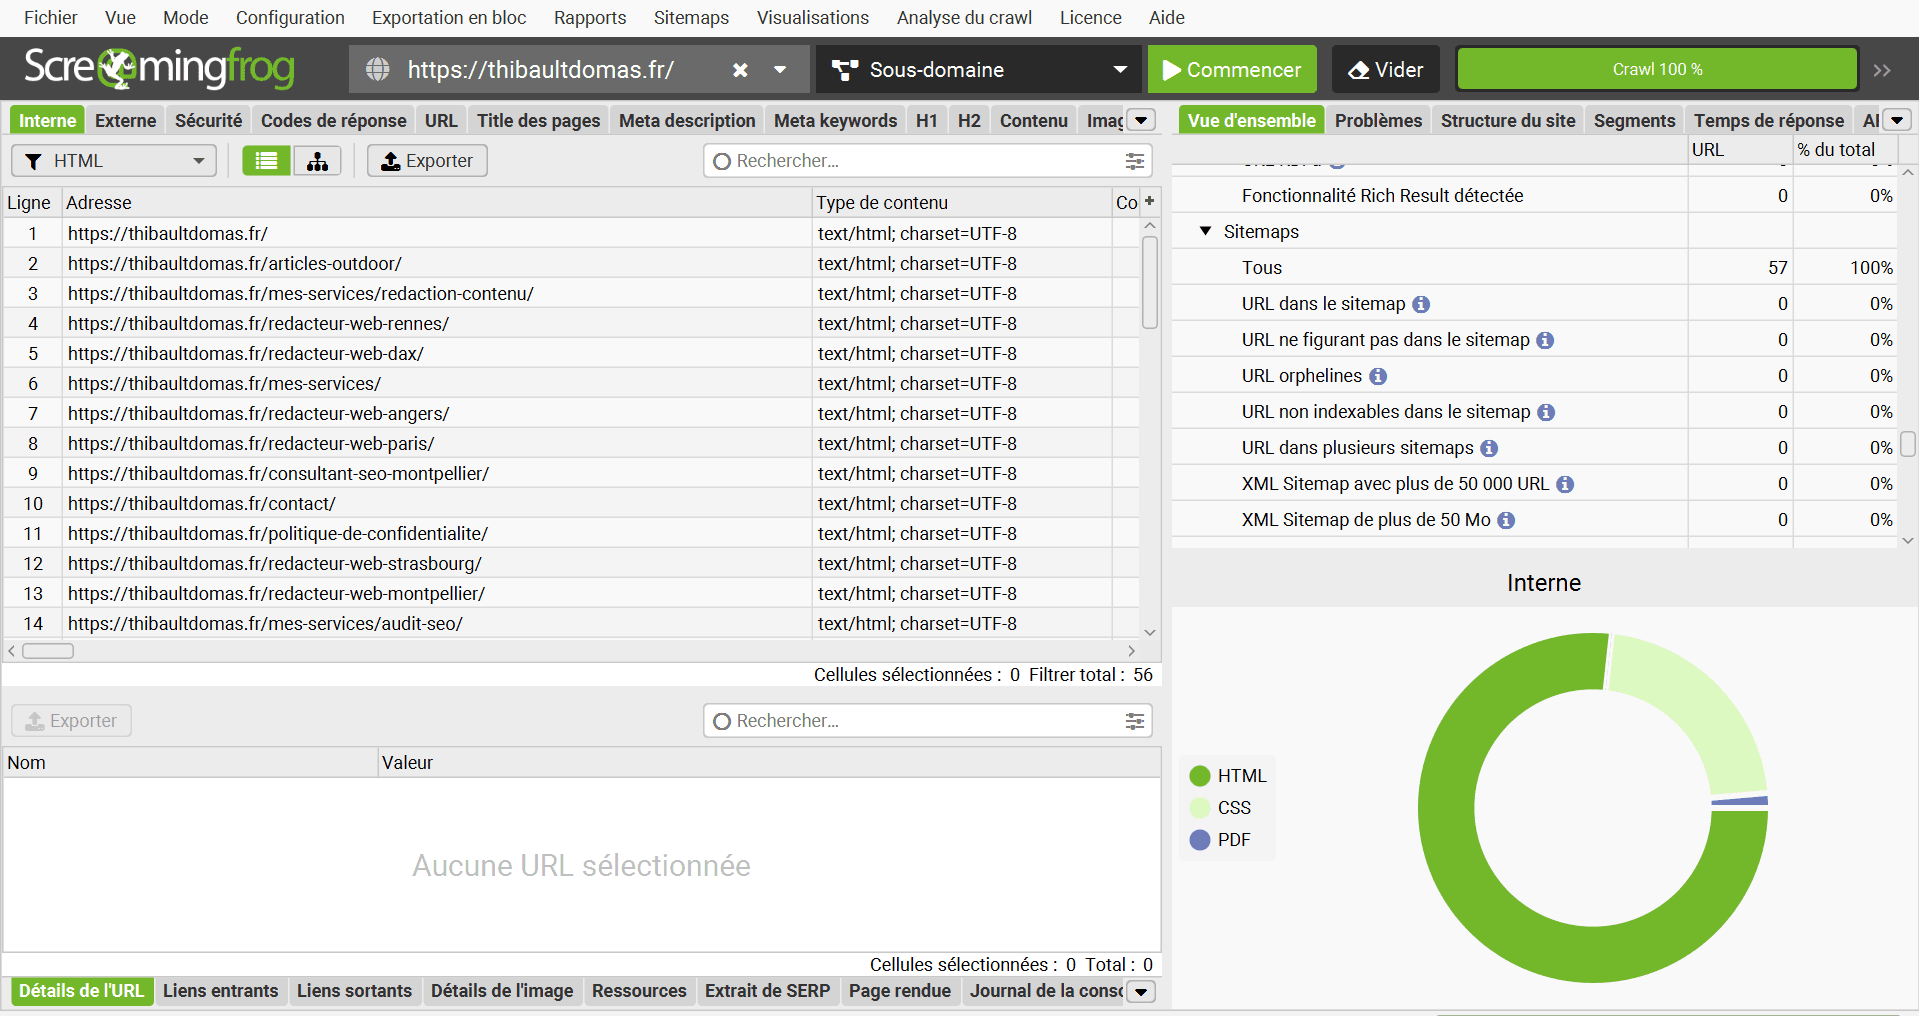Switch to tree view icon
The width and height of the screenshot is (1919, 1016).
(317, 161)
